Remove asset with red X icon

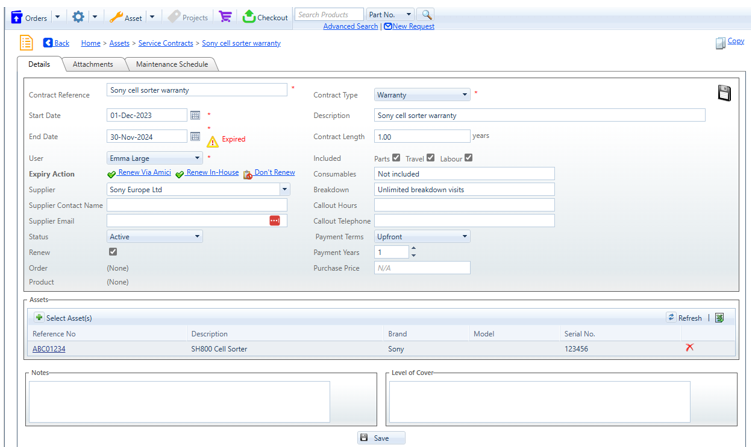[689, 347]
